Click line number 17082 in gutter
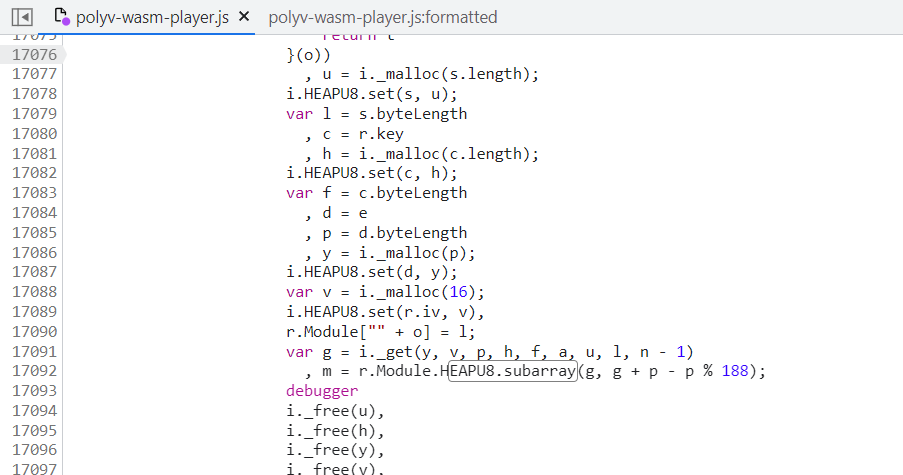 [35, 173]
